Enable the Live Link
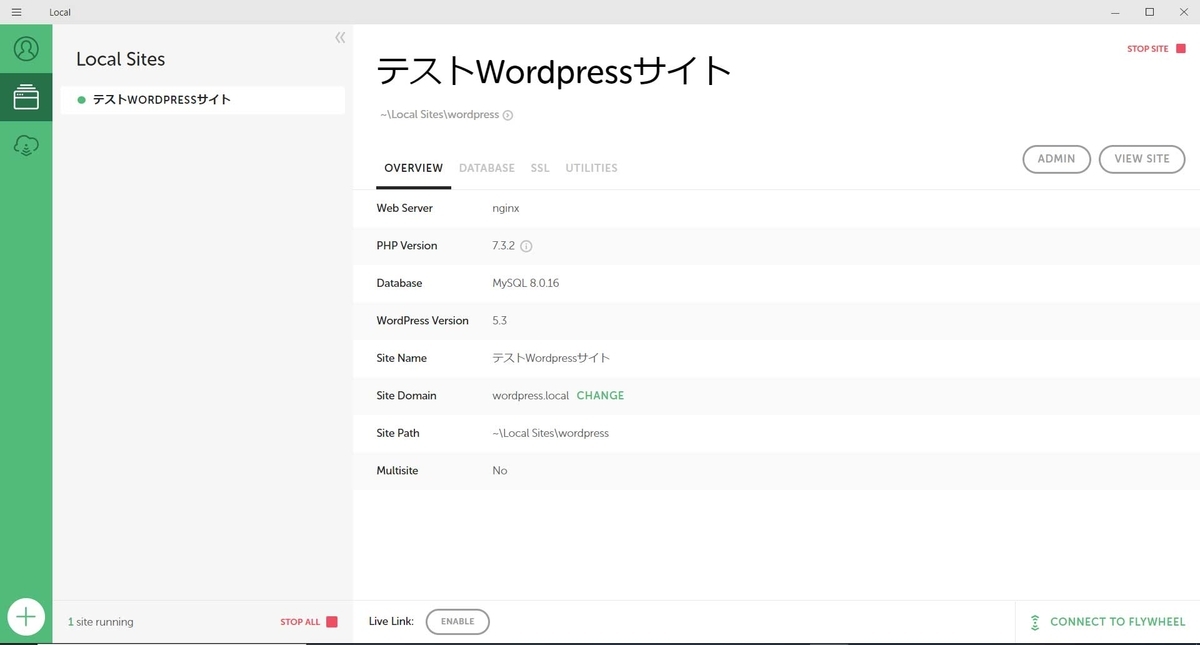The width and height of the screenshot is (1200, 645). coord(457,622)
